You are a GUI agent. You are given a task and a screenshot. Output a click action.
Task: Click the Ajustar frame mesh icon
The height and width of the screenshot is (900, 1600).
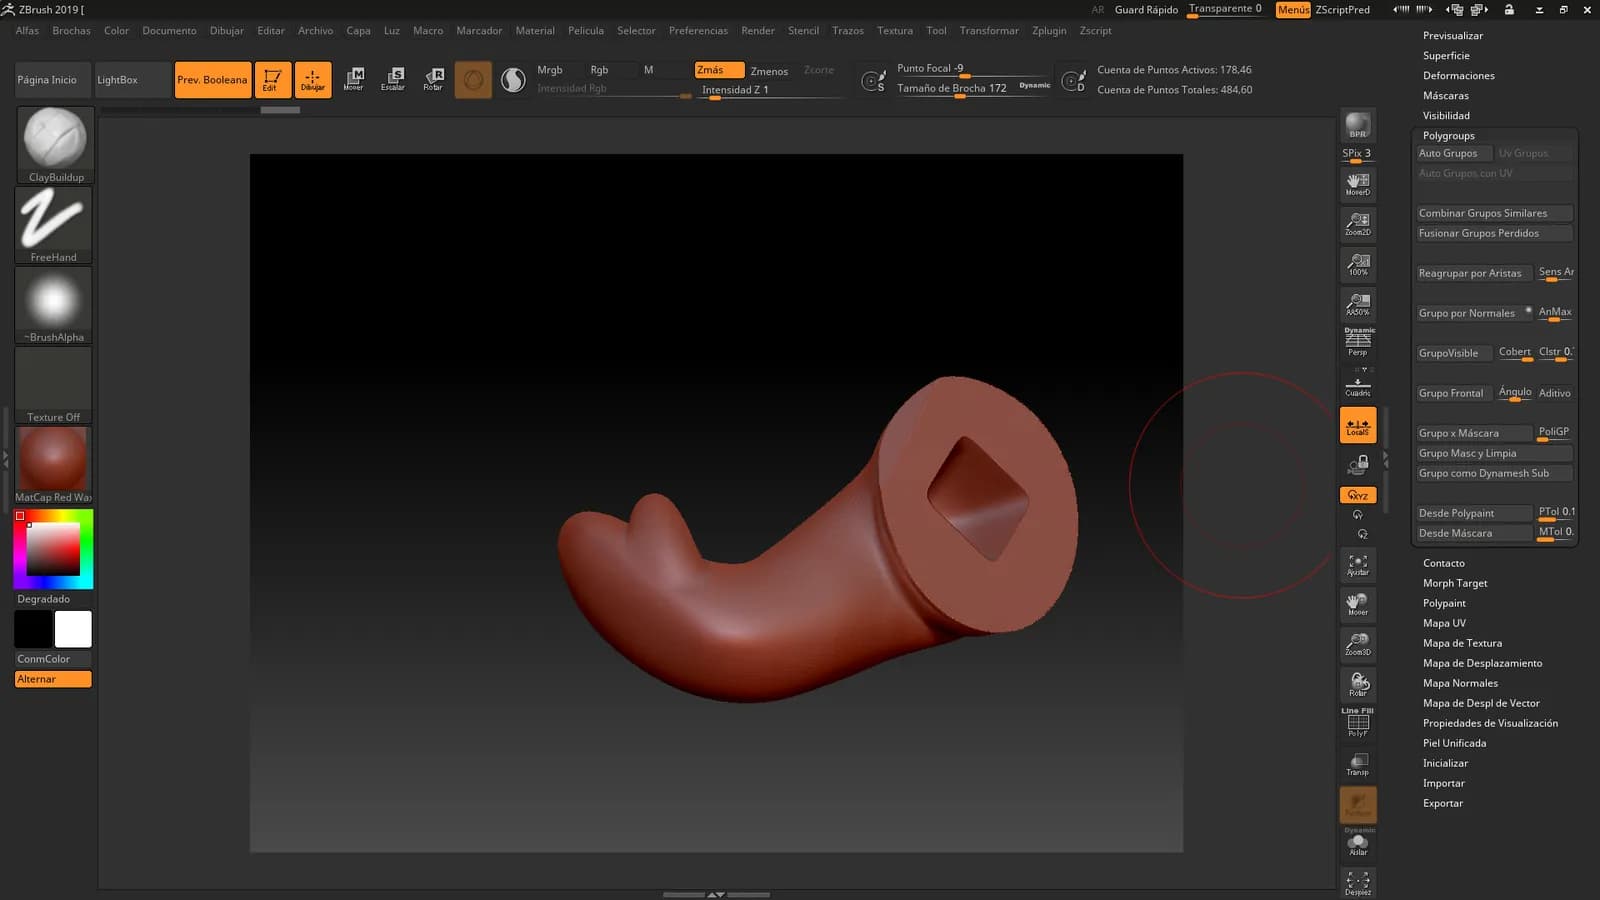pos(1358,565)
